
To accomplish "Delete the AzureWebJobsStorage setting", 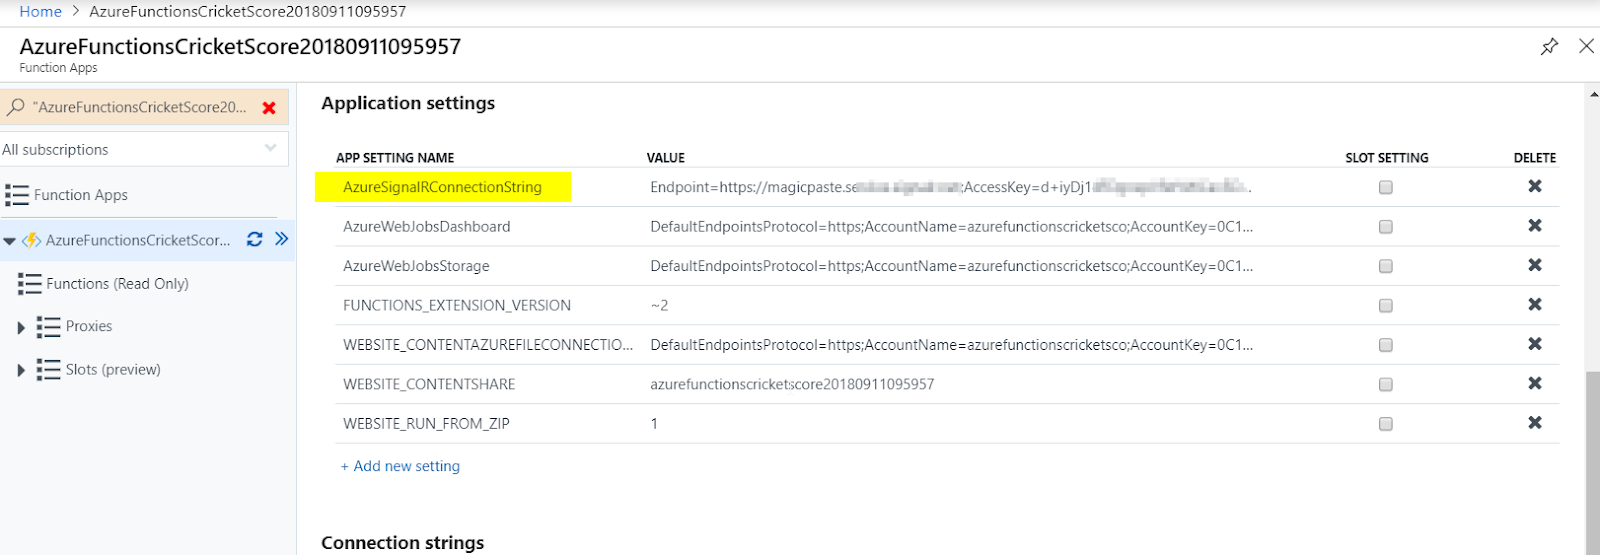I will pos(1535,265).
